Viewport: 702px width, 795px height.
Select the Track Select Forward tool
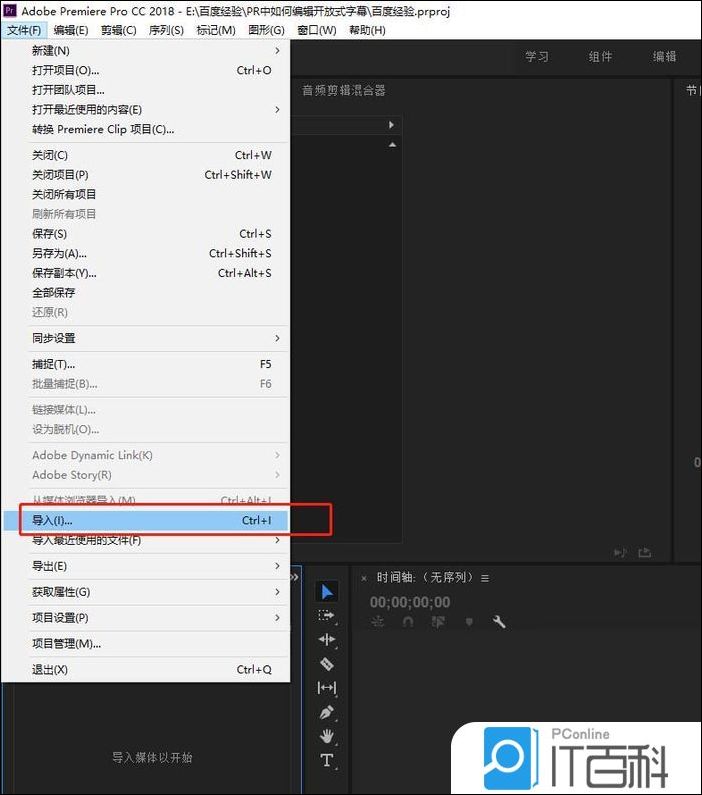point(327,616)
